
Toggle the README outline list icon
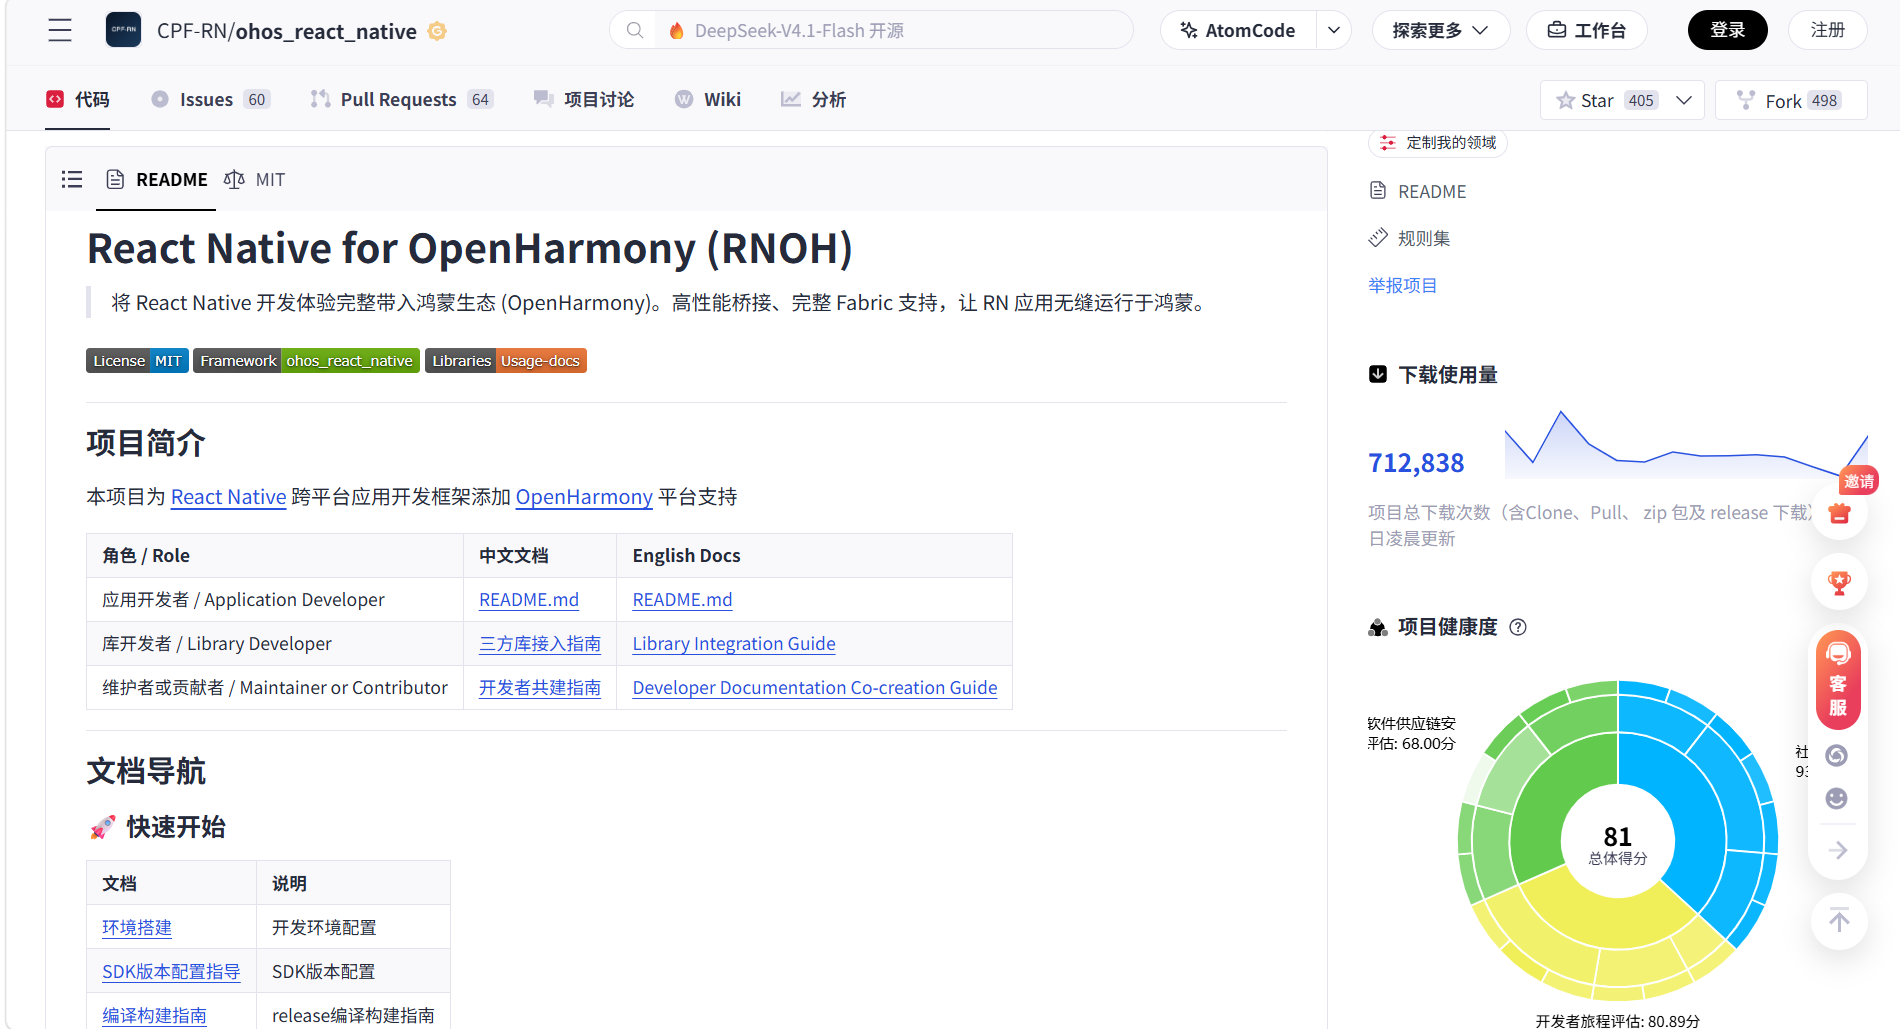[72, 179]
